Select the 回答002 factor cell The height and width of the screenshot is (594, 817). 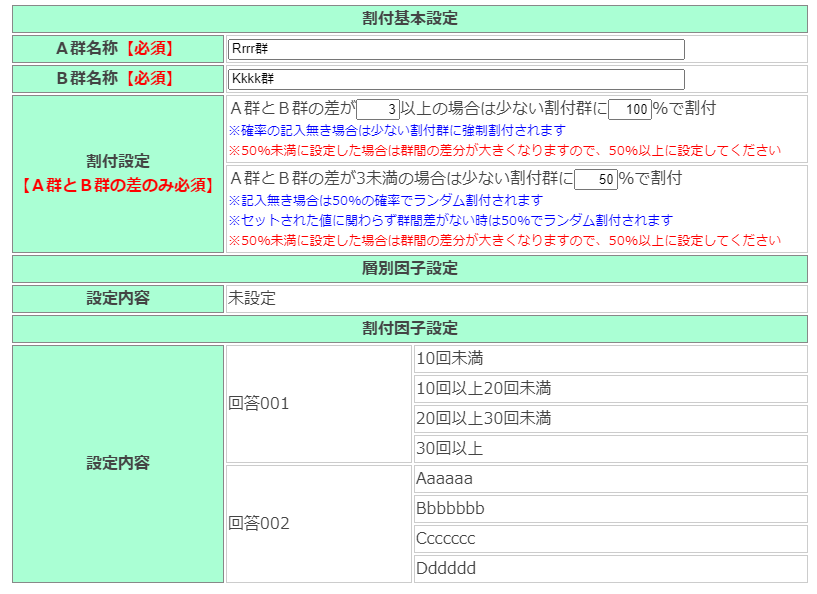tap(319, 524)
